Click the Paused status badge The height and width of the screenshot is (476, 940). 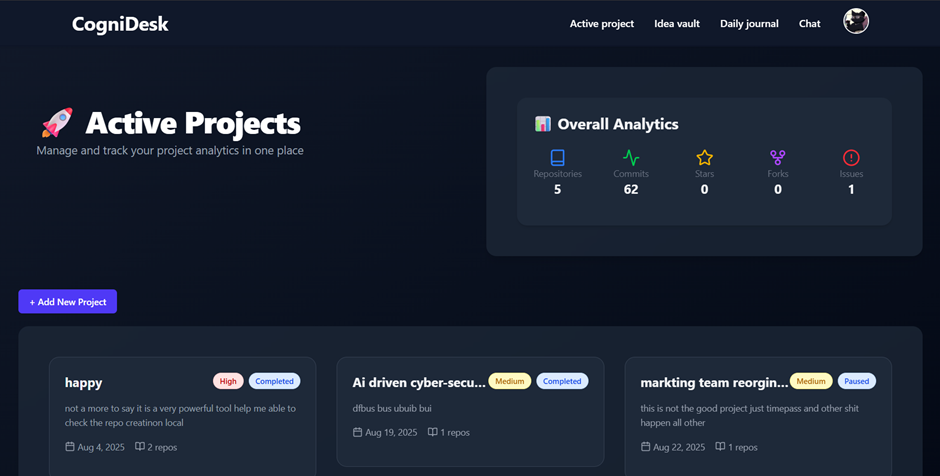[x=857, y=381]
